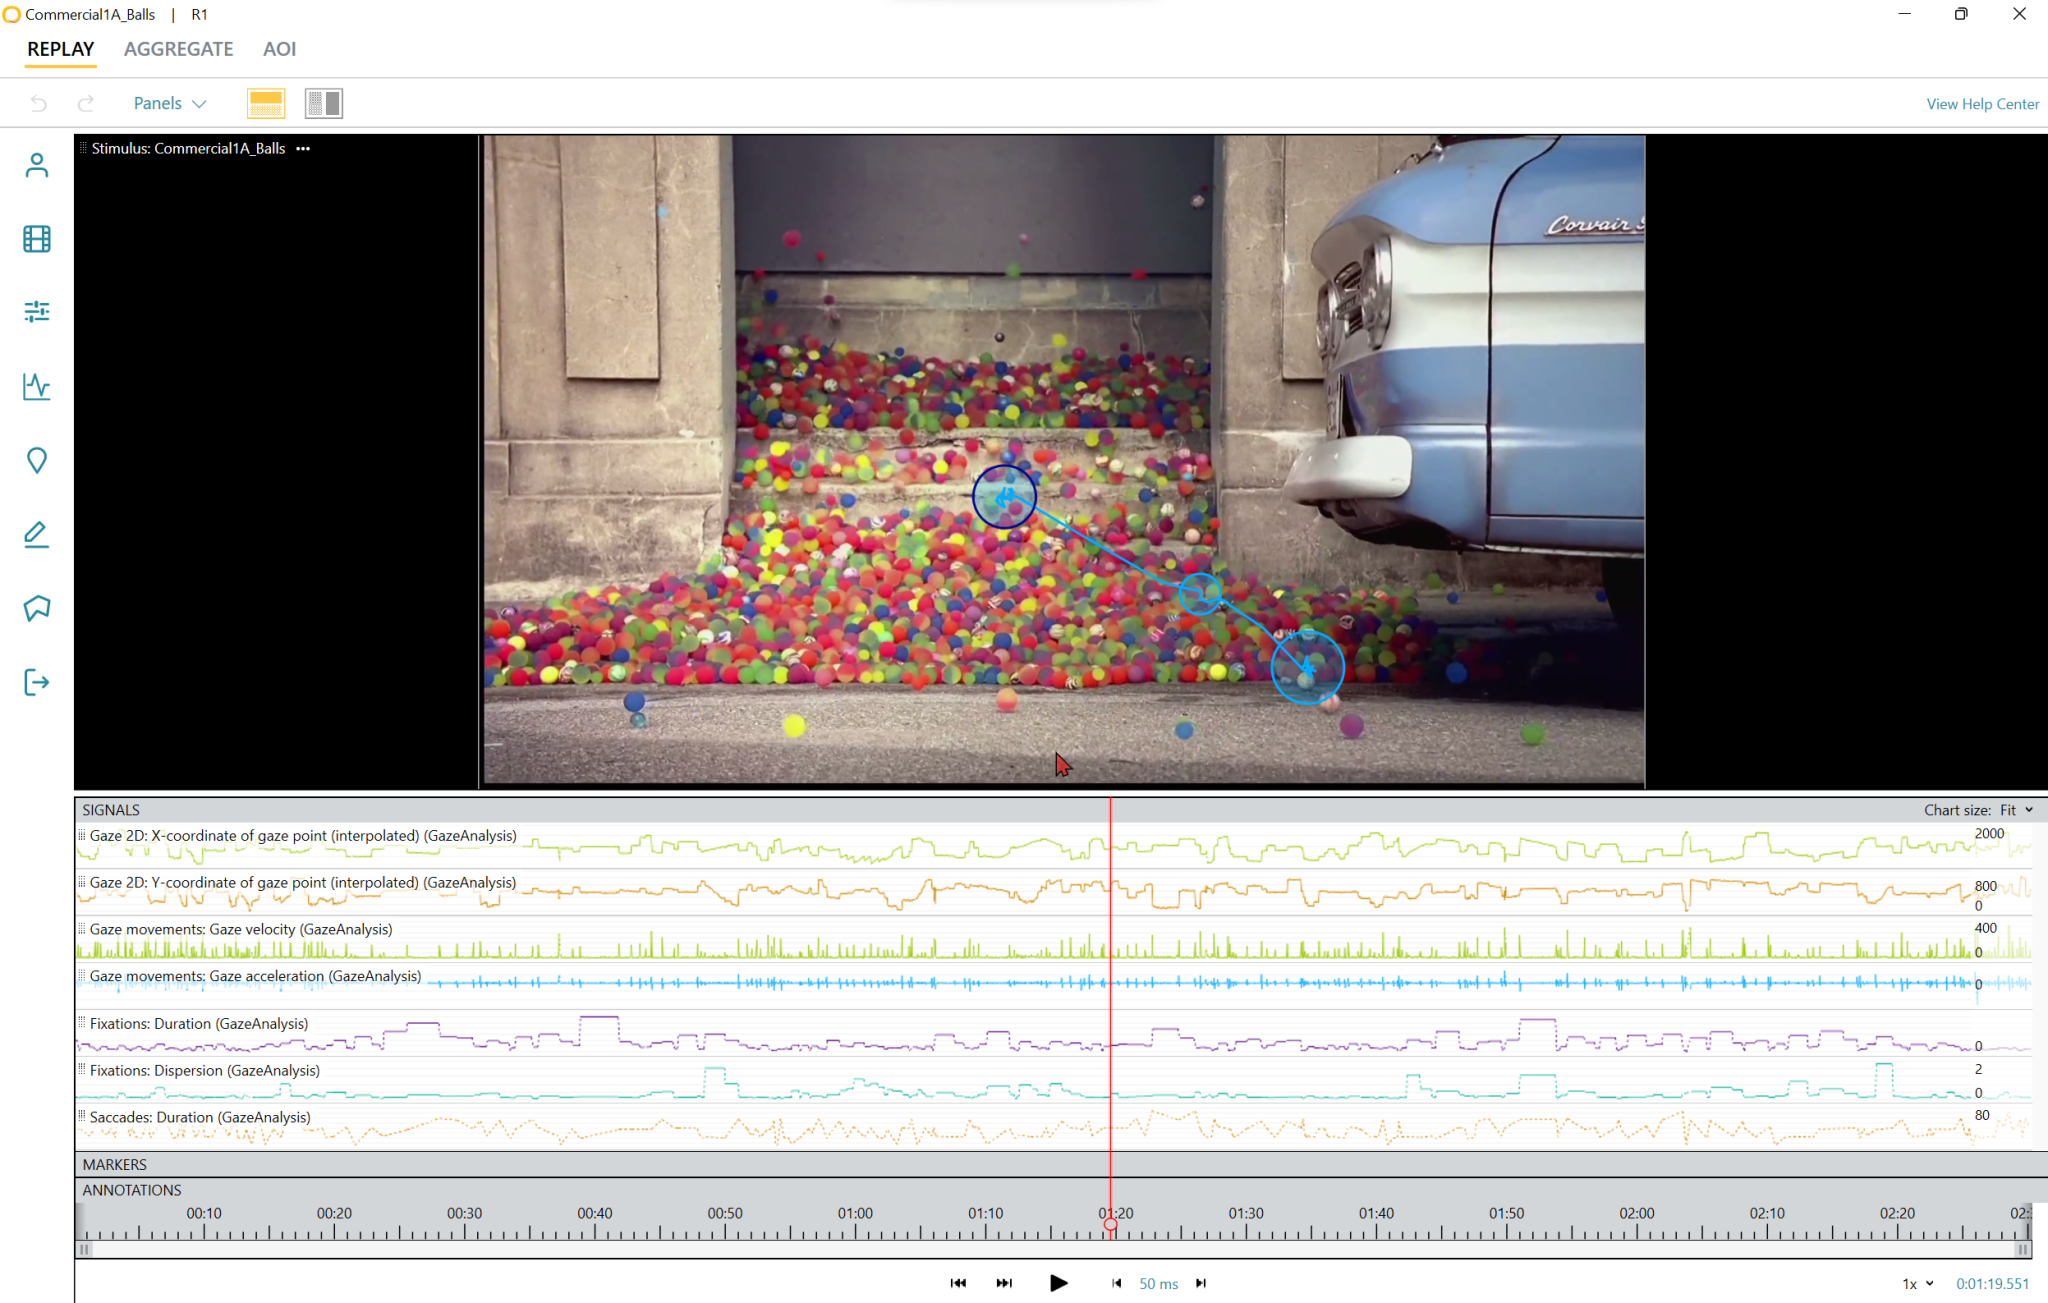Screen dimensions: 2048x1303
Task: Open stimulus three-dot options menu
Action: pyautogui.click(x=303, y=148)
